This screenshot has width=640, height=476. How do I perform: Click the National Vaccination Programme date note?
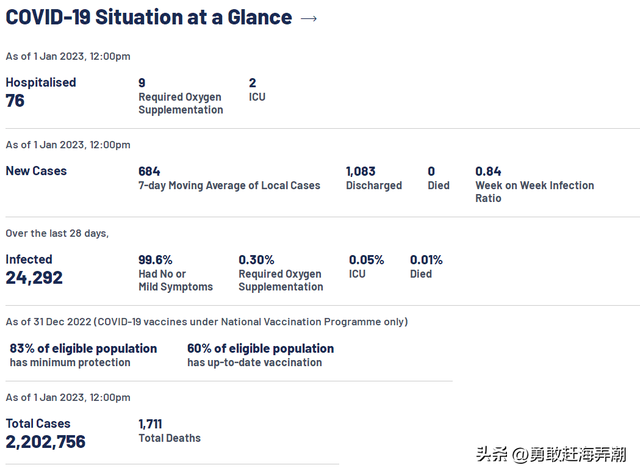pos(206,322)
